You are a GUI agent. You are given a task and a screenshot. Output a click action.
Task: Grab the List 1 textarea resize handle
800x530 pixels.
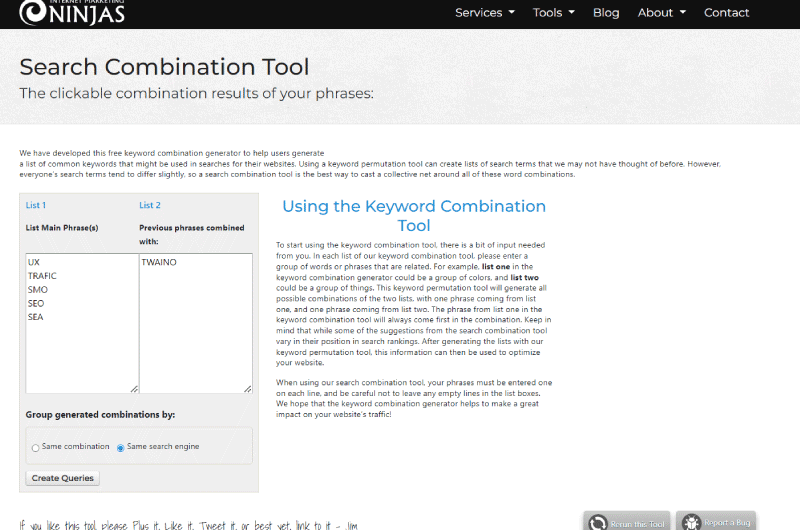[x=134, y=389]
